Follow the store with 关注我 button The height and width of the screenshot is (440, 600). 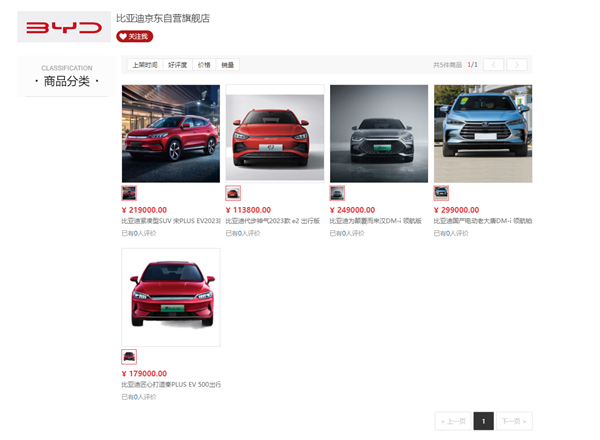click(134, 36)
